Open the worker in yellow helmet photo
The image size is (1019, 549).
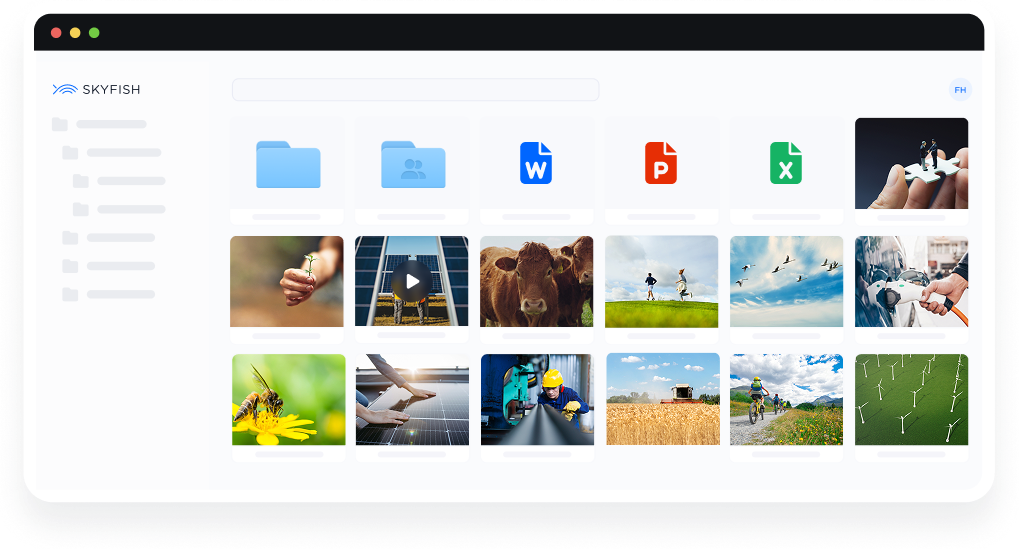(536, 399)
